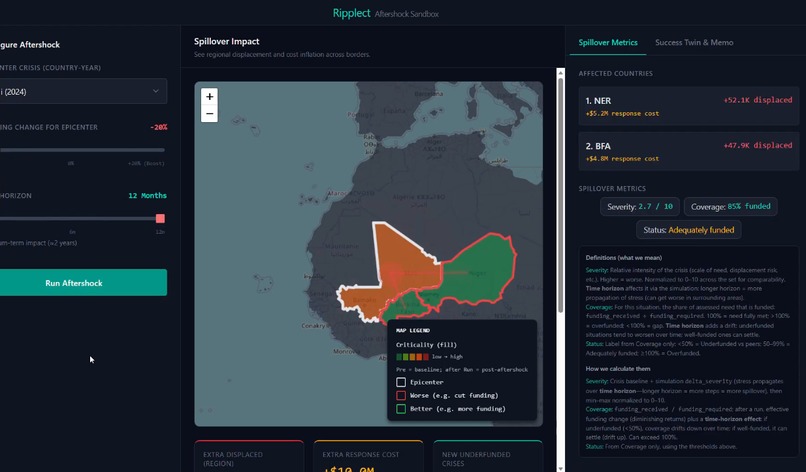This screenshot has height=472, width=806.
Task: Click the green Burkina Faso region on map
Action: [x=406, y=307]
